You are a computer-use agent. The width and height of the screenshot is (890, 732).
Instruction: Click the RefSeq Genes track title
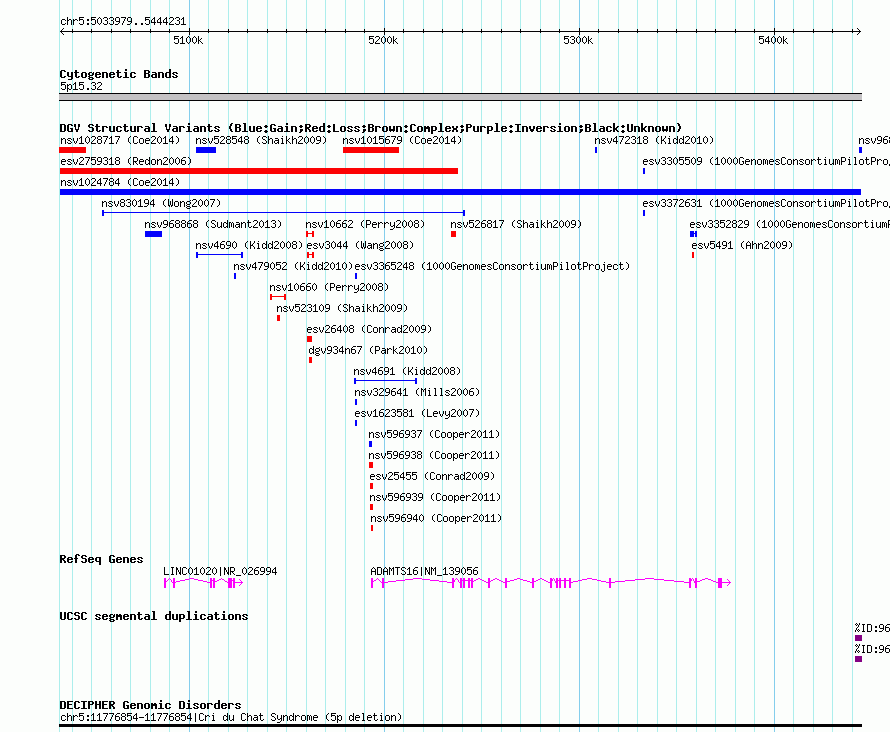pyautogui.click(x=101, y=559)
